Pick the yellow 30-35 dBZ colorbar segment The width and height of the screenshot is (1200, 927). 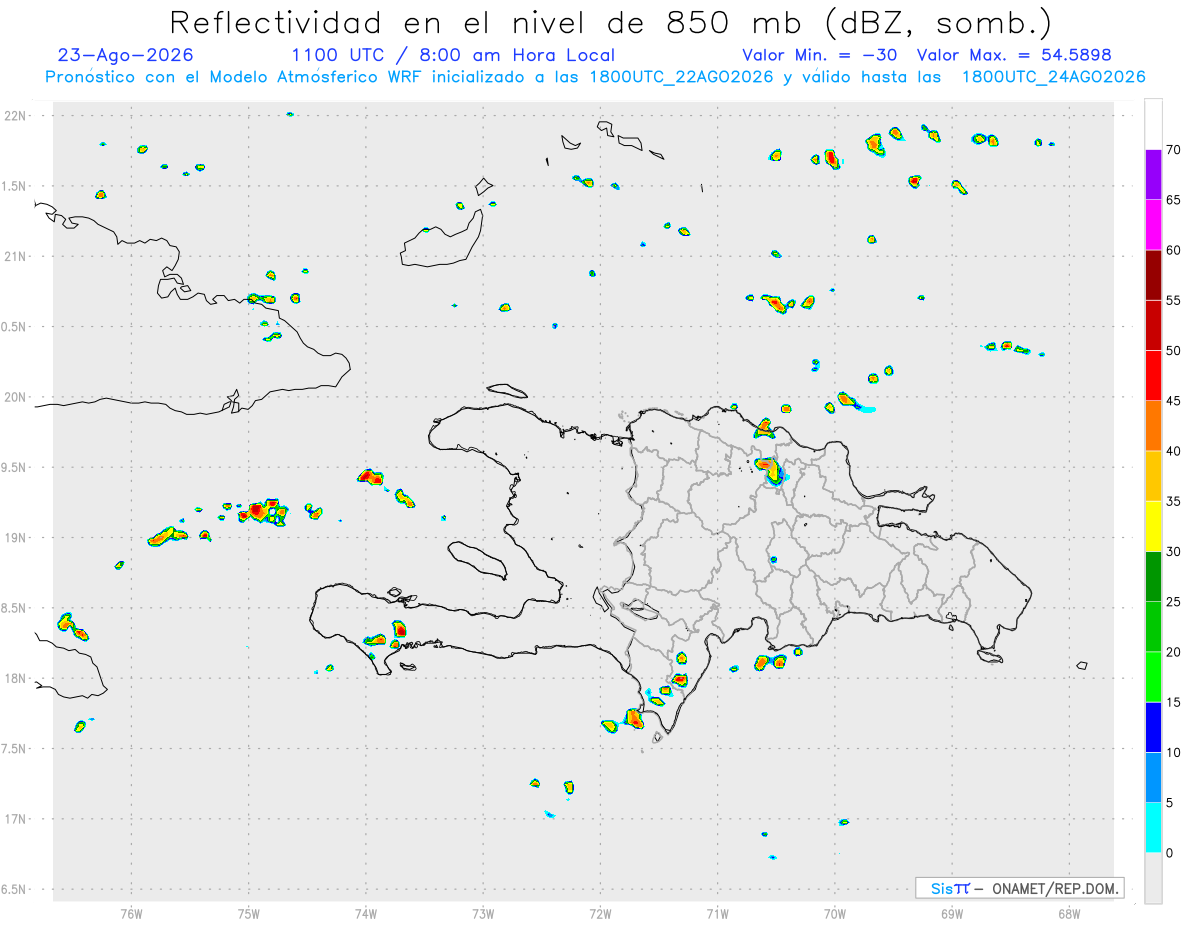coord(1153,526)
